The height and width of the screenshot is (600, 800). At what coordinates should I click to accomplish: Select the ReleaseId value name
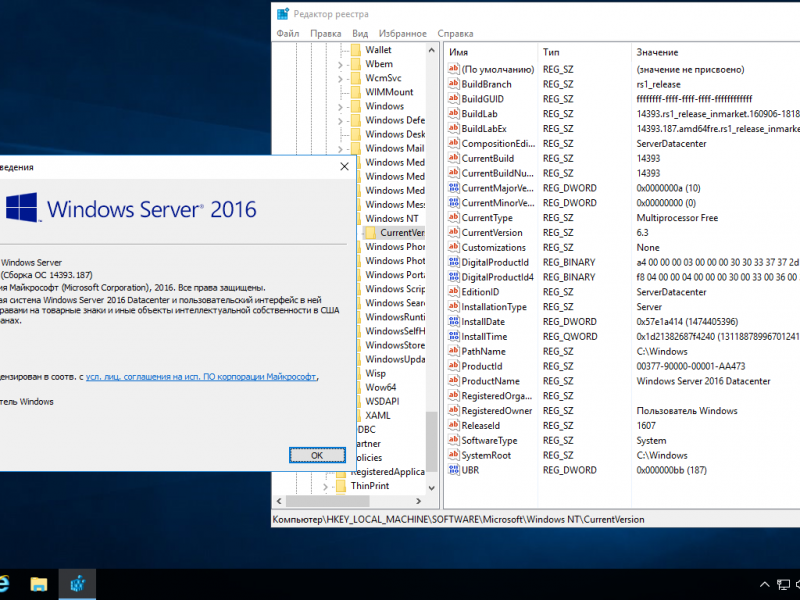(x=481, y=426)
